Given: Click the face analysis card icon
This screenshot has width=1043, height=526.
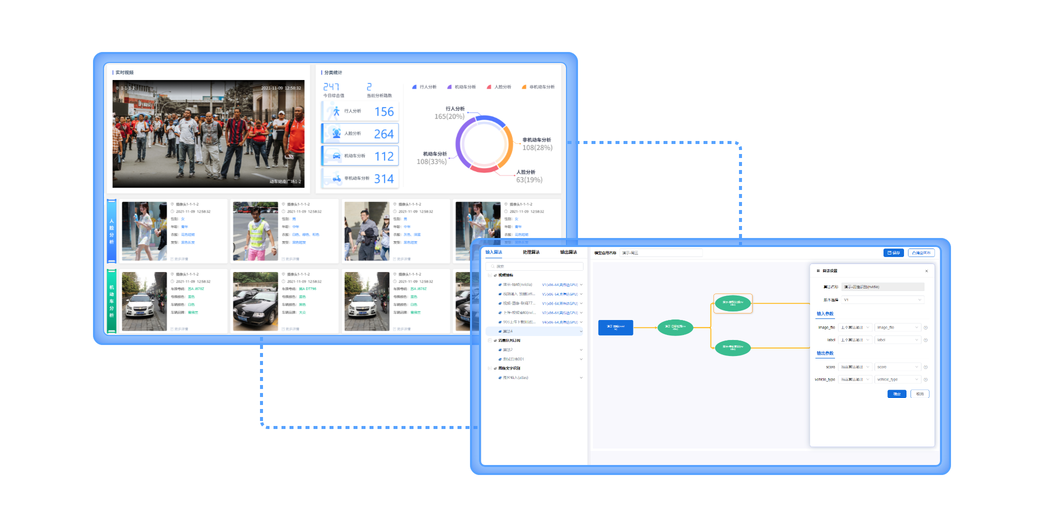Looking at the screenshot, I should point(336,134).
